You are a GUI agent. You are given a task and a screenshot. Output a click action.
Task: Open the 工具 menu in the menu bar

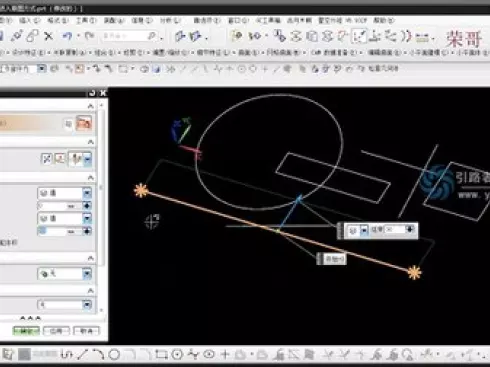pos(85,21)
